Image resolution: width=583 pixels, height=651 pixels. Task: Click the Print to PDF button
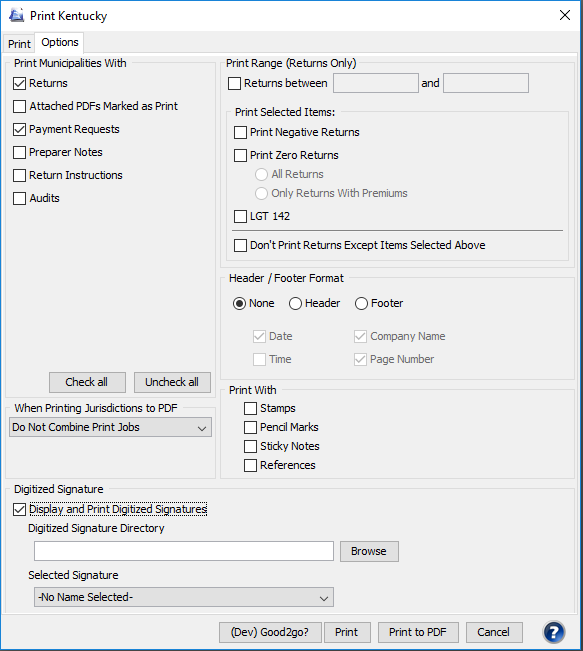click(x=418, y=632)
